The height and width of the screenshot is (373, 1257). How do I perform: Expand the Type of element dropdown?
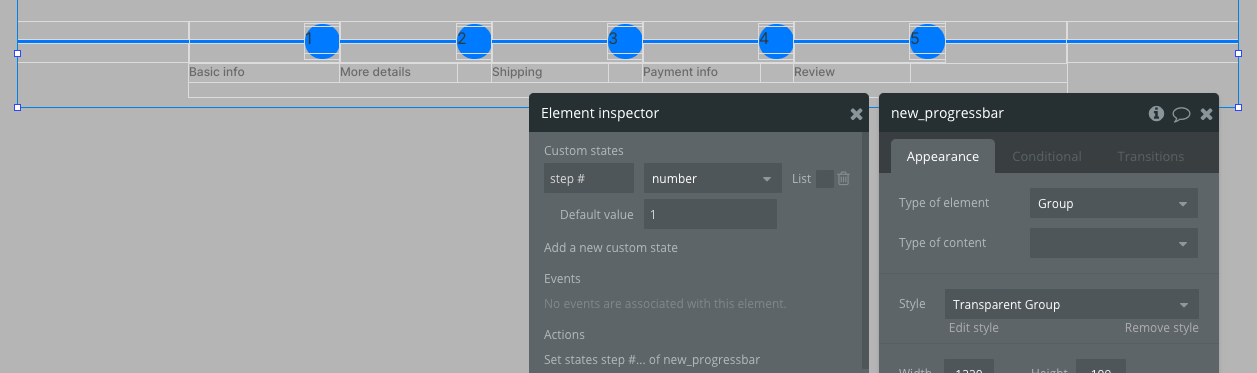pyautogui.click(x=1113, y=203)
